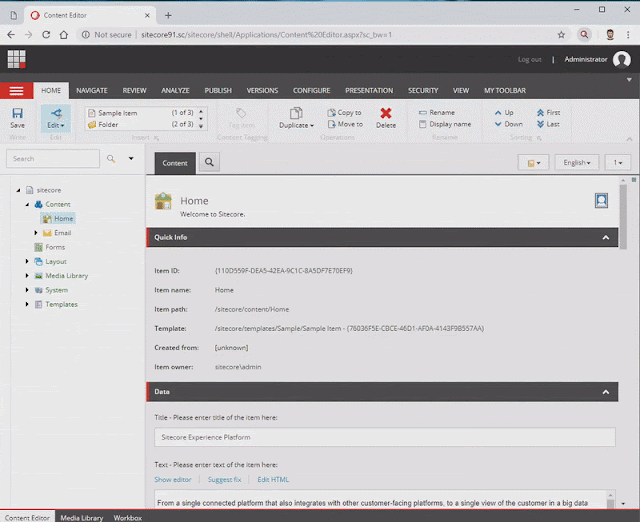Open the red hamburger menu button
Viewport: 640px width, 522px height.
(x=16, y=91)
